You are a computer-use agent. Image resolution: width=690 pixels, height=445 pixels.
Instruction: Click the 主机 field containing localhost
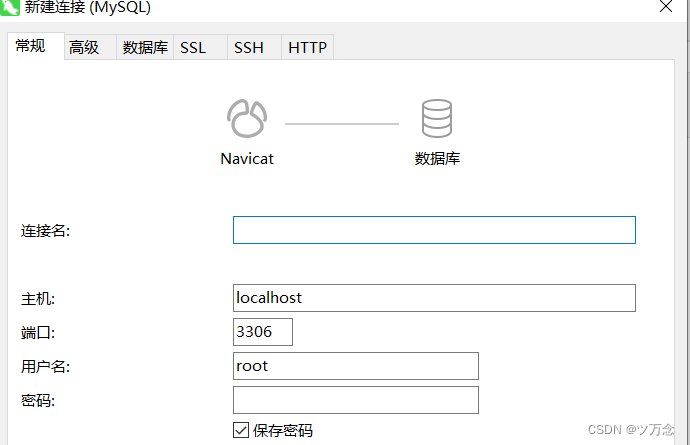(x=434, y=298)
